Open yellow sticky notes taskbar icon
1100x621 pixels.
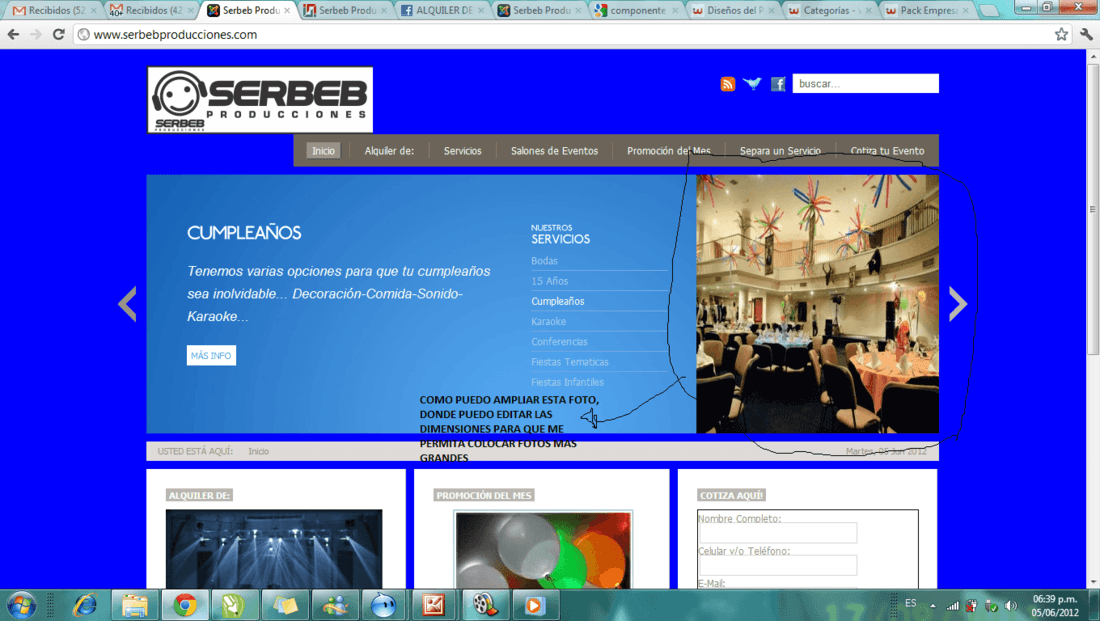click(284, 605)
